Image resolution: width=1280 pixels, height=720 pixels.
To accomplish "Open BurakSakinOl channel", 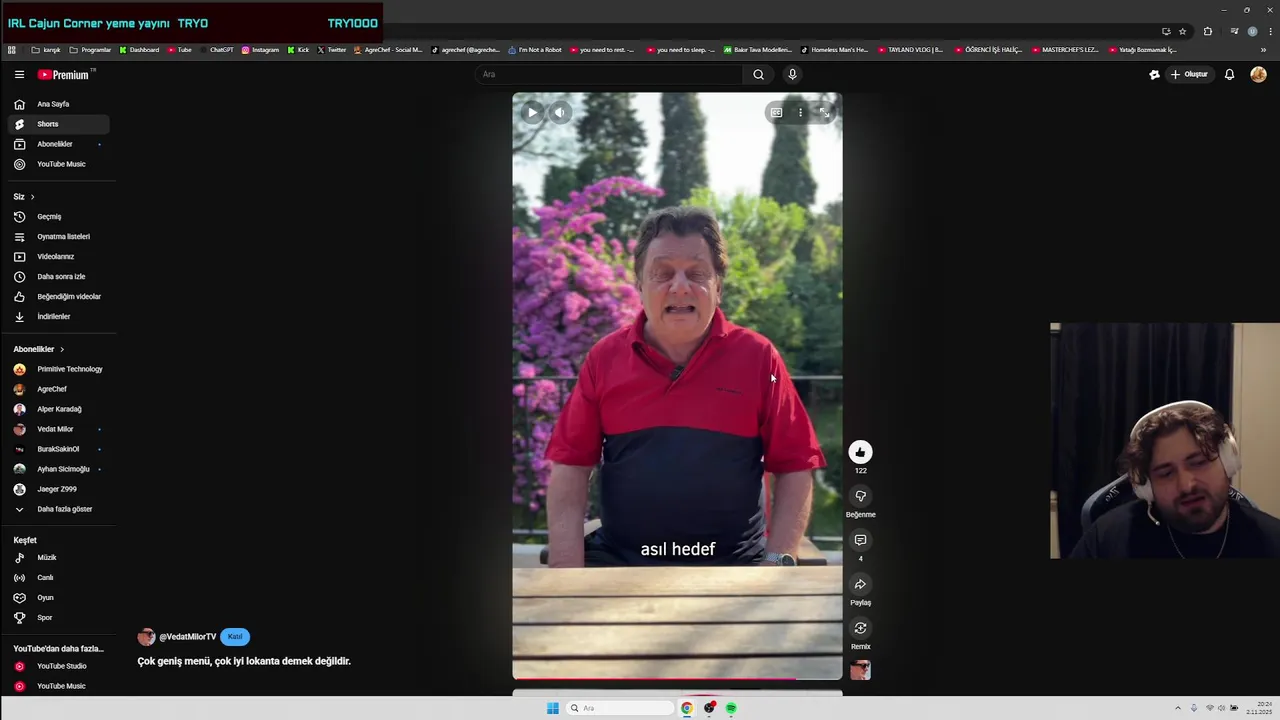I will tap(59, 449).
